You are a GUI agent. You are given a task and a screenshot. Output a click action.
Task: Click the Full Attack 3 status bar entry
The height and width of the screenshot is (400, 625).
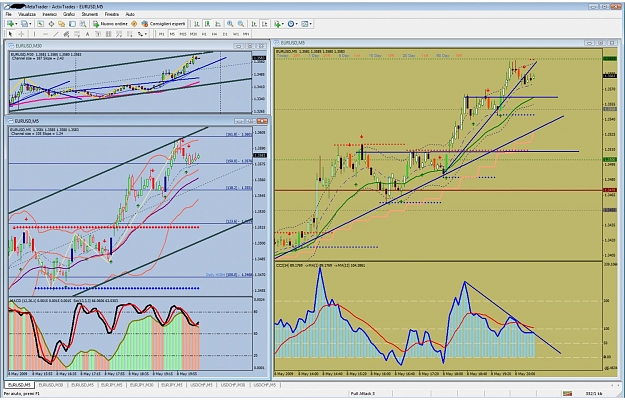(362, 394)
